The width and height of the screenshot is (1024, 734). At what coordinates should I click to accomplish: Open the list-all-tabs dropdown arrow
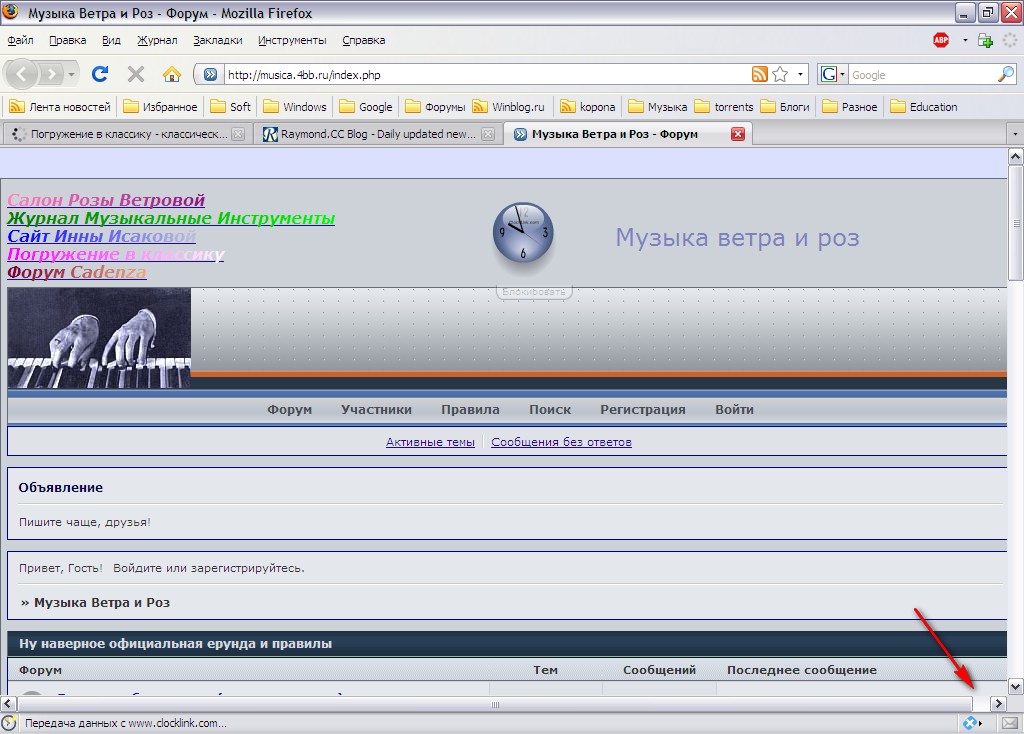(x=1014, y=134)
